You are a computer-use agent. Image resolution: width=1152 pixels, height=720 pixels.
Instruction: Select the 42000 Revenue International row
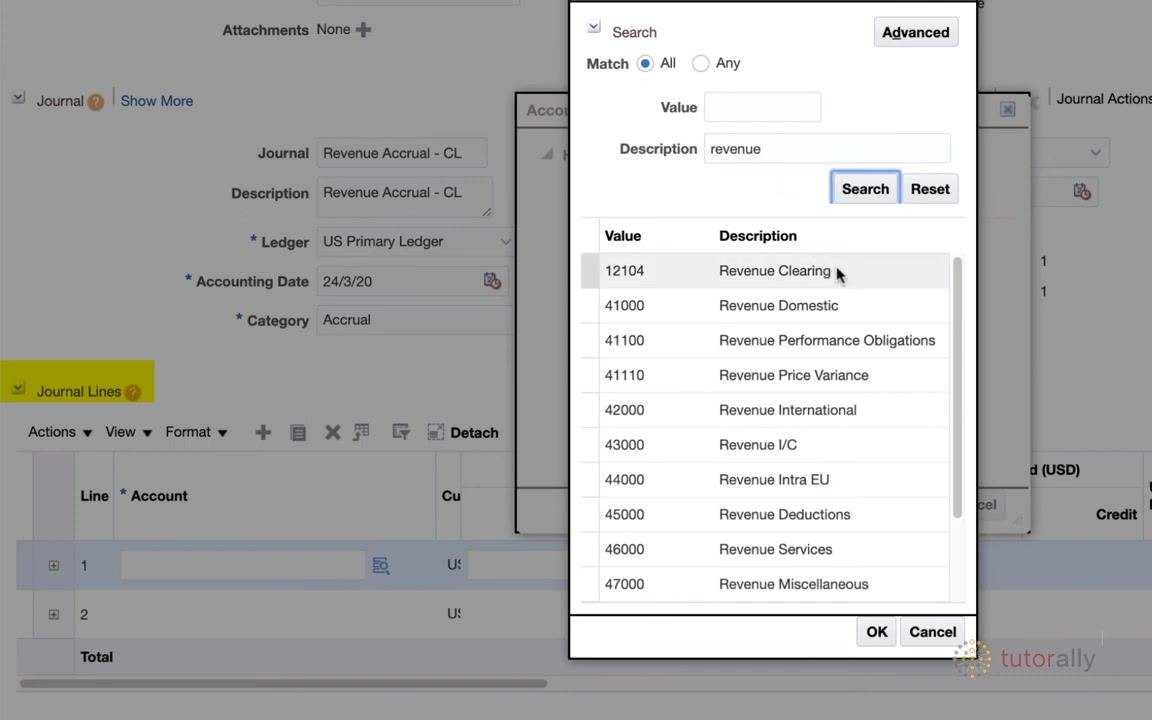(764, 410)
